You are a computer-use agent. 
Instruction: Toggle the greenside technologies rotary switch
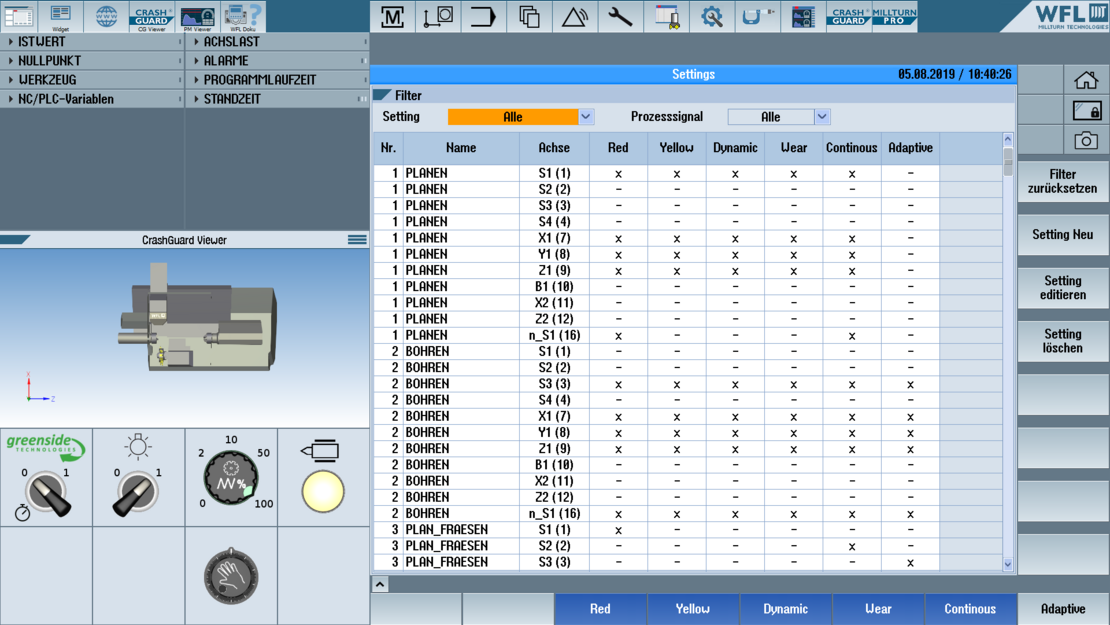pyautogui.click(x=46, y=494)
